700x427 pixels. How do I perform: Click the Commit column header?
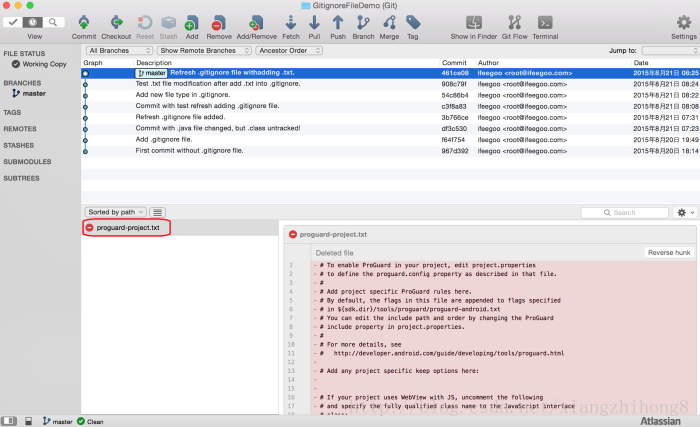click(x=454, y=63)
